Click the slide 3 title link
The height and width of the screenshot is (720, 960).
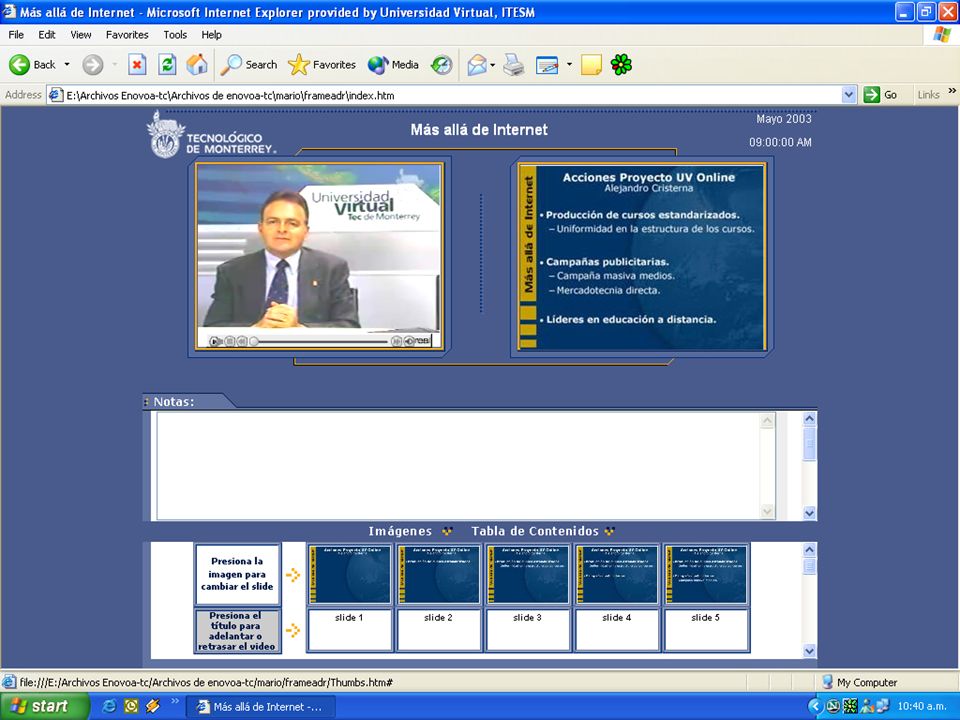click(527, 617)
